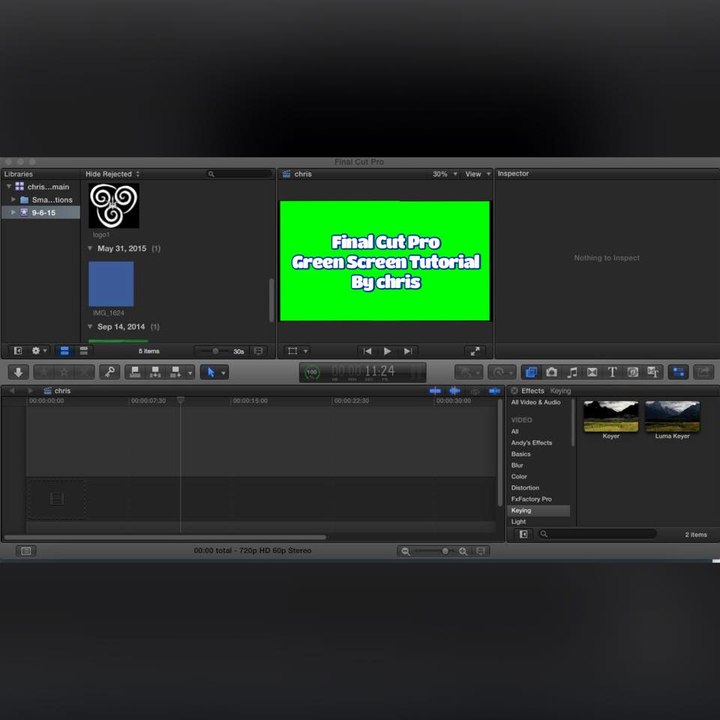This screenshot has height=720, width=720.
Task: Switch browser to list view
Action: (x=84, y=351)
